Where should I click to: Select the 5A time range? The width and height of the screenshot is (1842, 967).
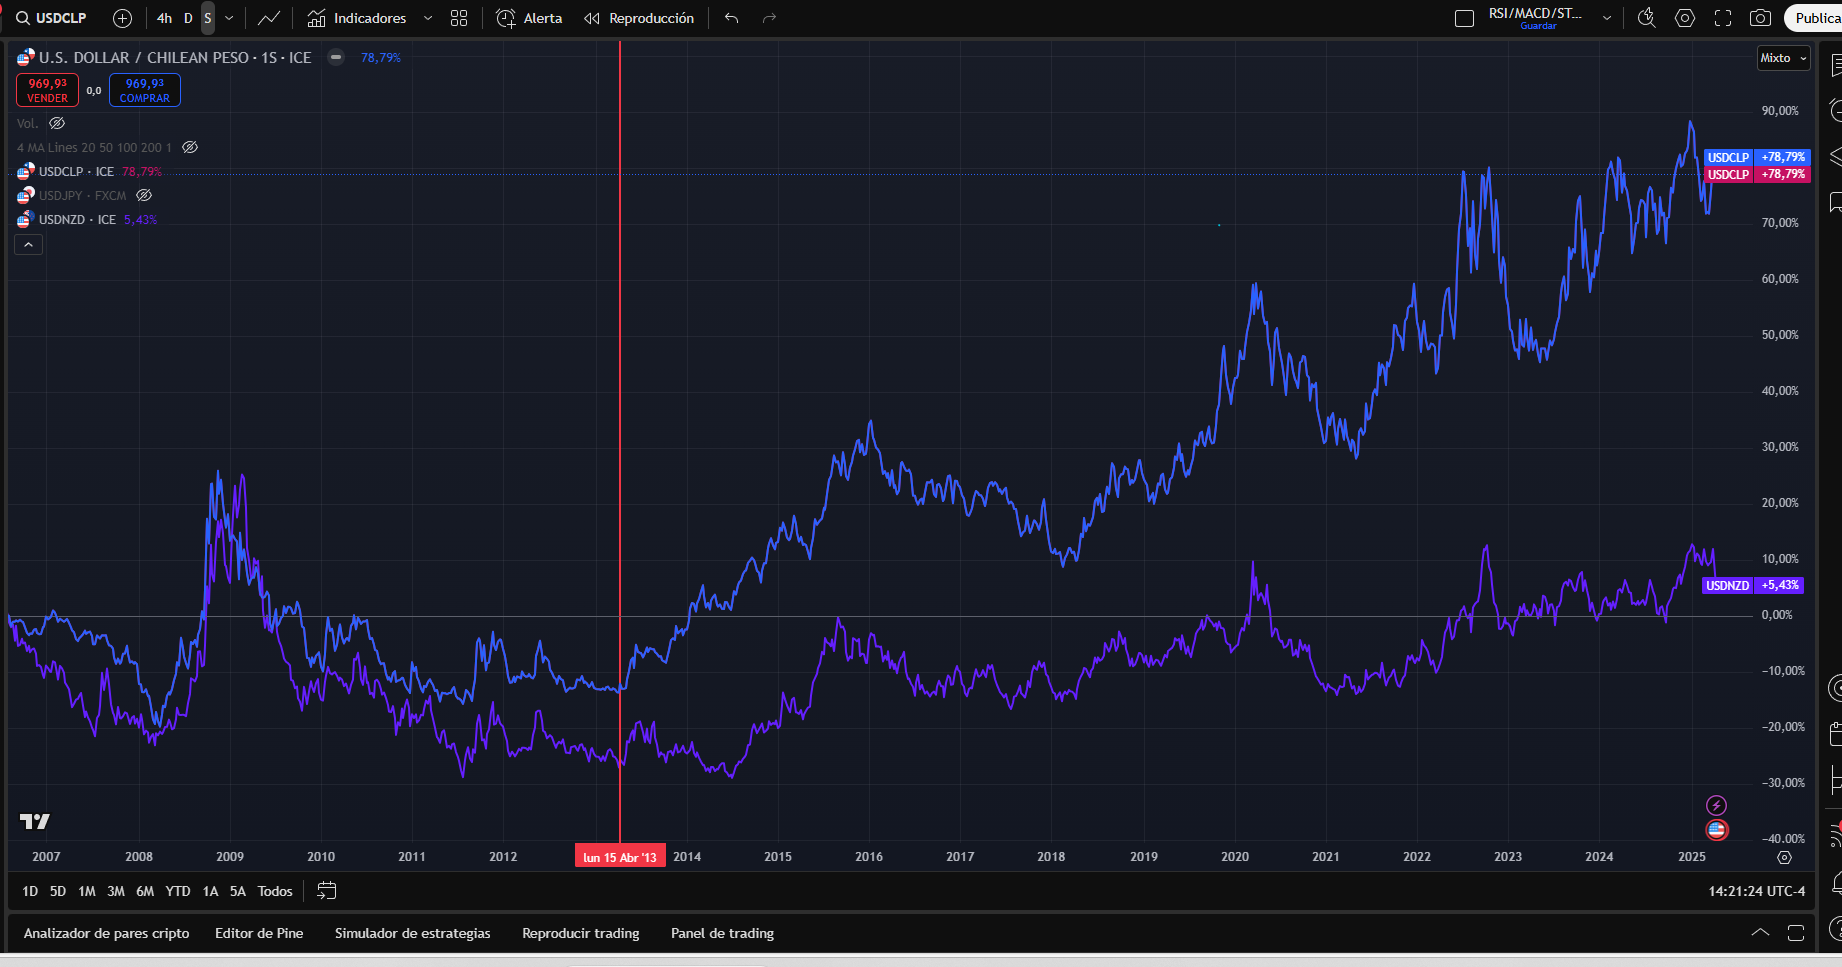(237, 891)
